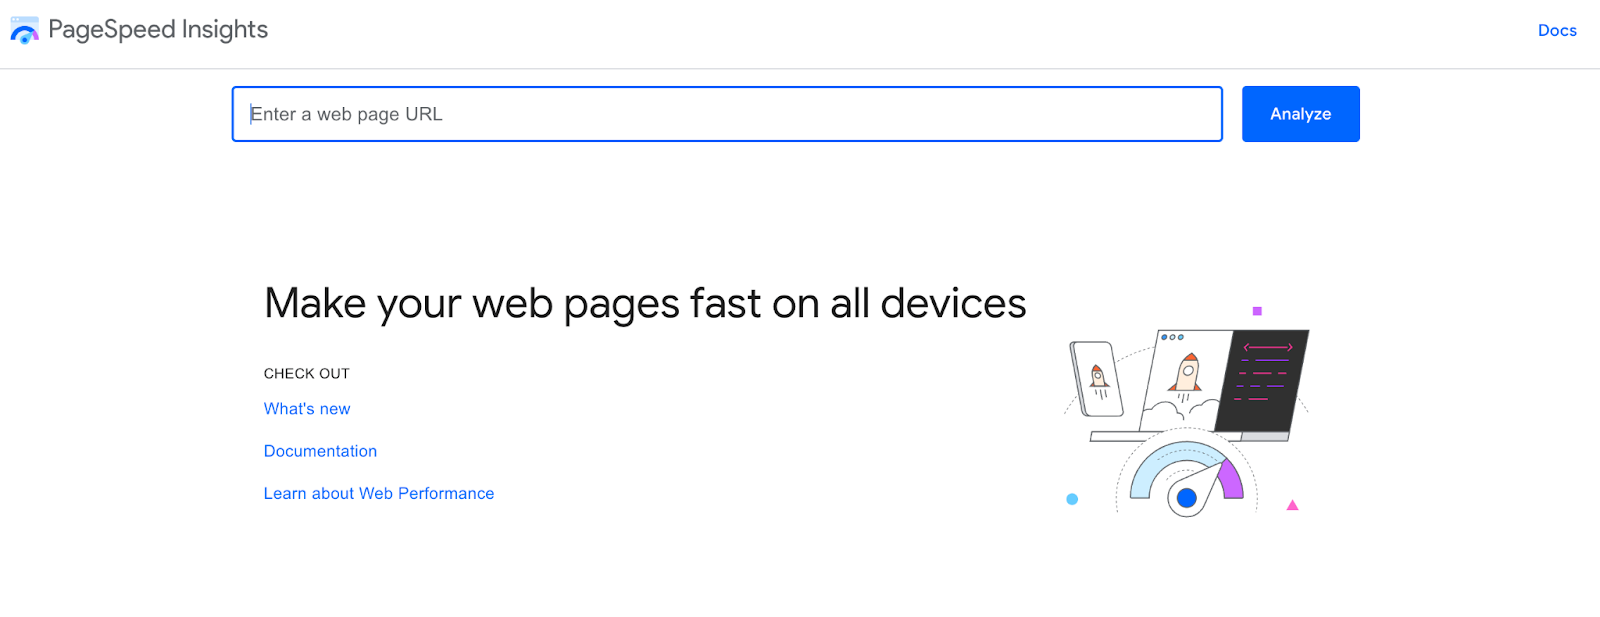This screenshot has height=617, width=1600.
Task: Click the CHECK OUT section label
Action: 306,373
